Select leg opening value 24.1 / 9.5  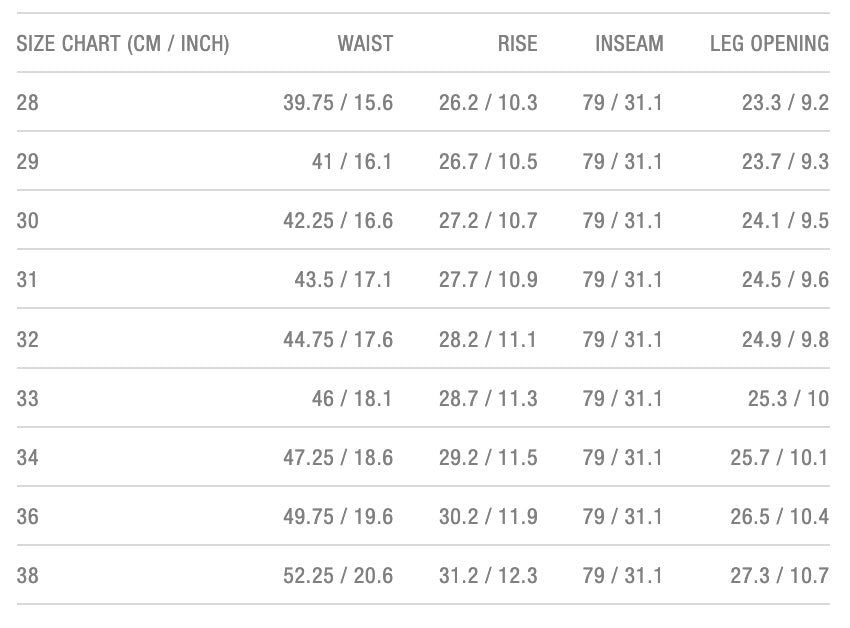pos(785,220)
